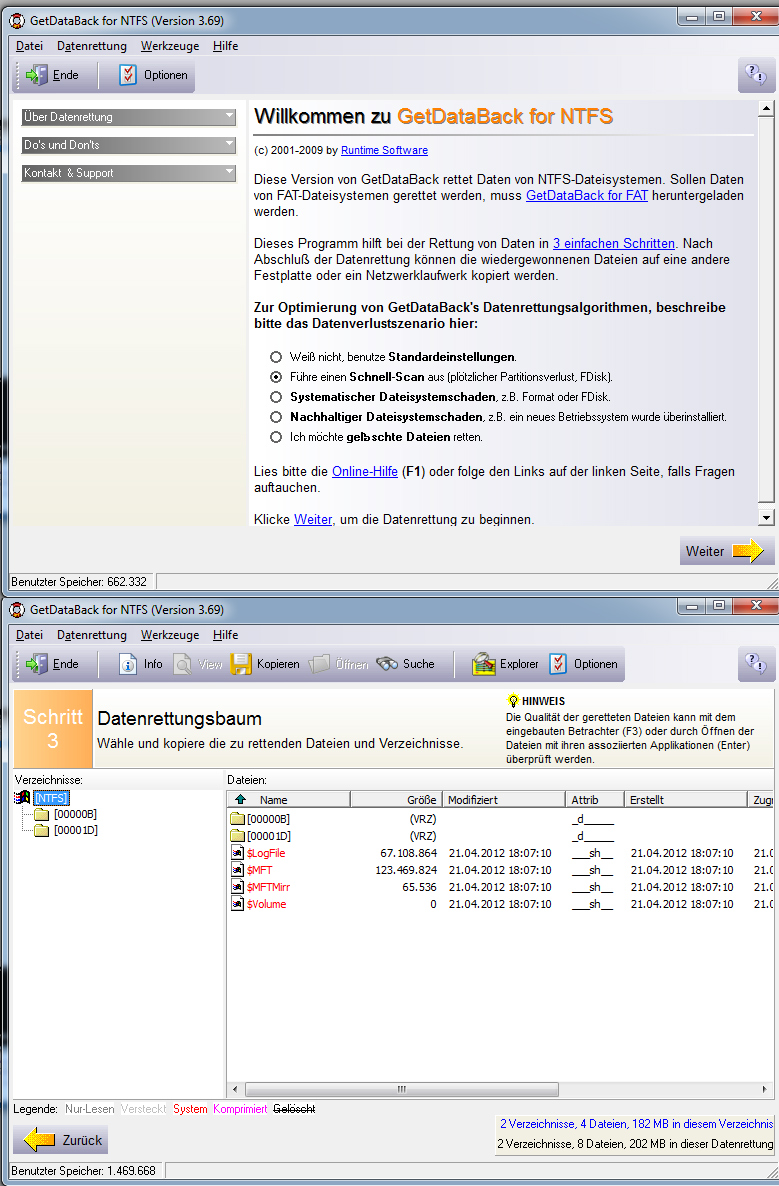Click the Info toolbar icon
This screenshot has height=1186, width=779.
[x=128, y=664]
